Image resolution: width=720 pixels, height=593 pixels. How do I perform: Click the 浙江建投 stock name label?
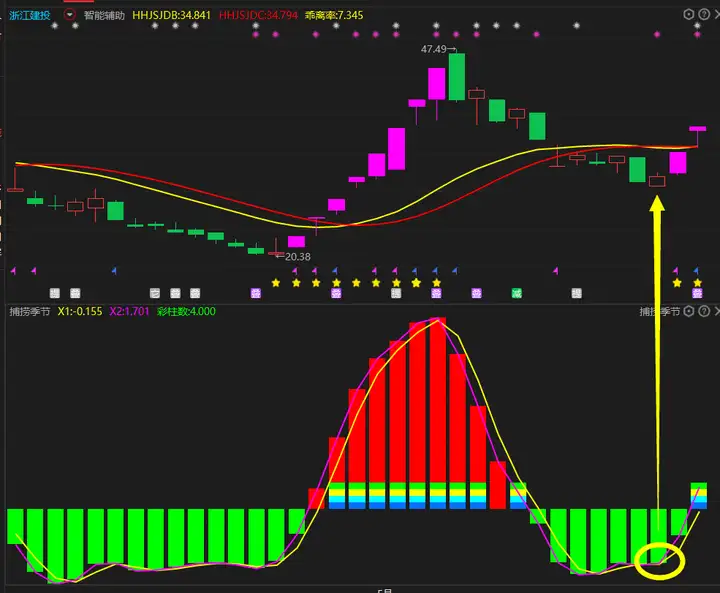tap(29, 16)
